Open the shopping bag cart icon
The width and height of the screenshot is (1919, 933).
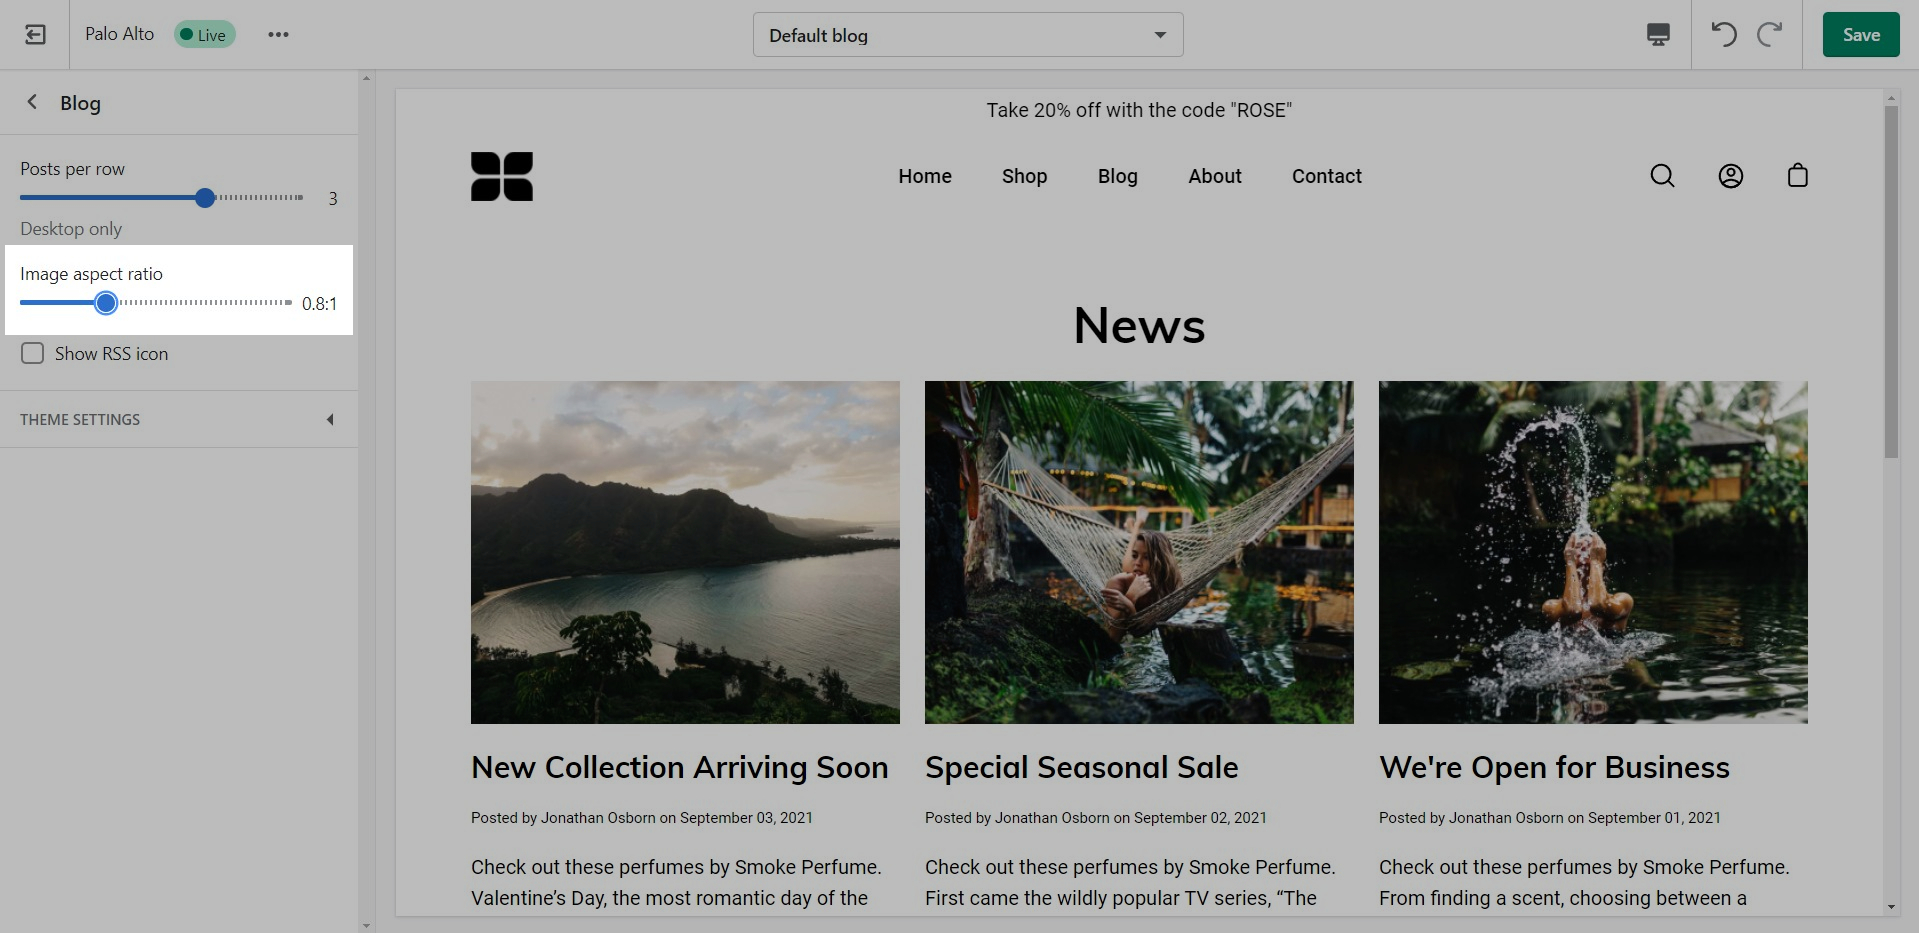click(1797, 176)
